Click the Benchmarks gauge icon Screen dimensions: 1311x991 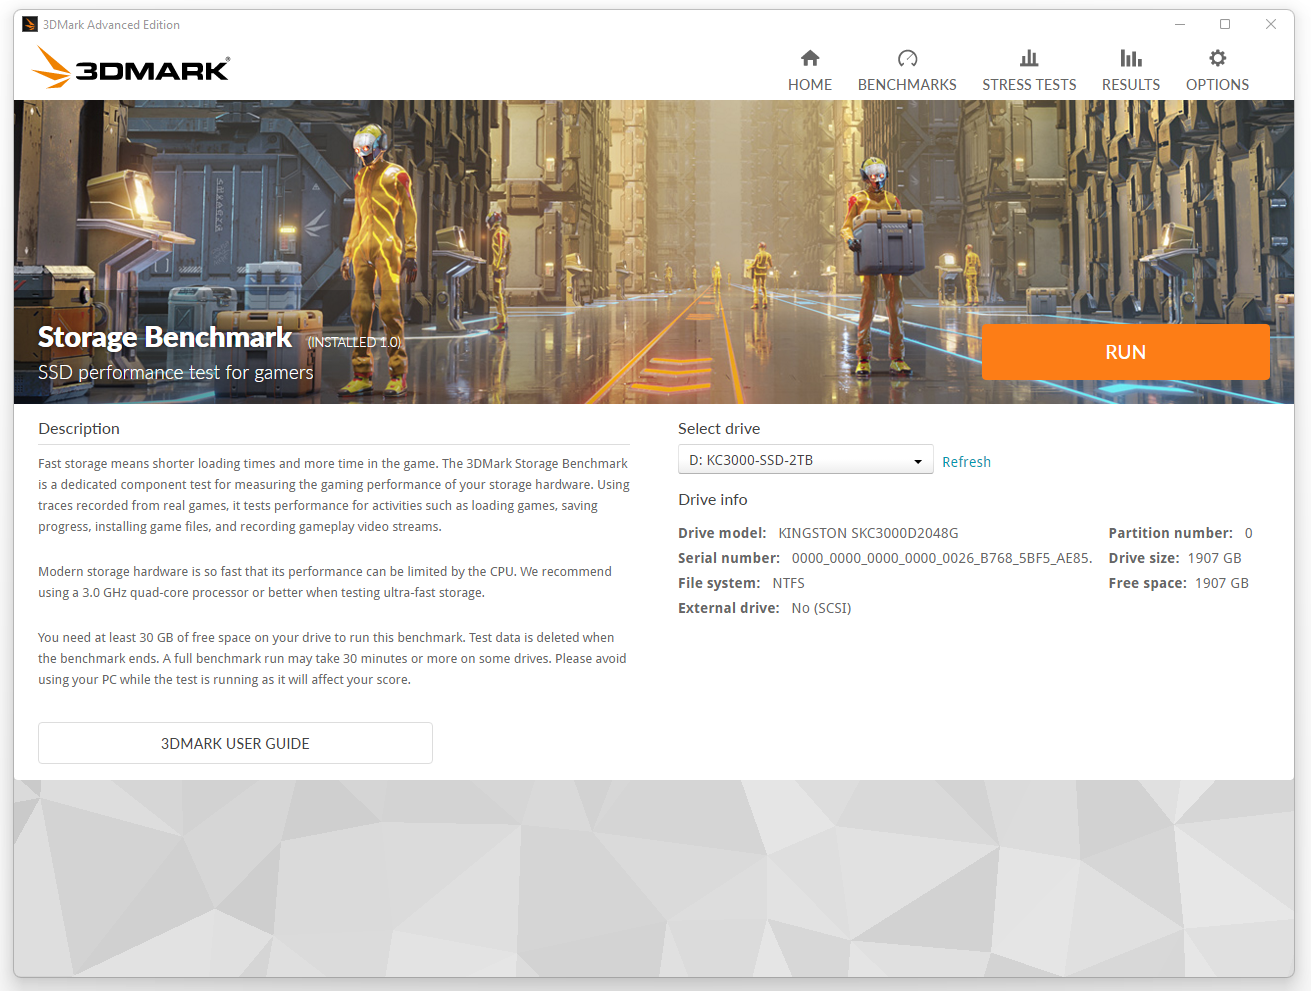(x=907, y=58)
